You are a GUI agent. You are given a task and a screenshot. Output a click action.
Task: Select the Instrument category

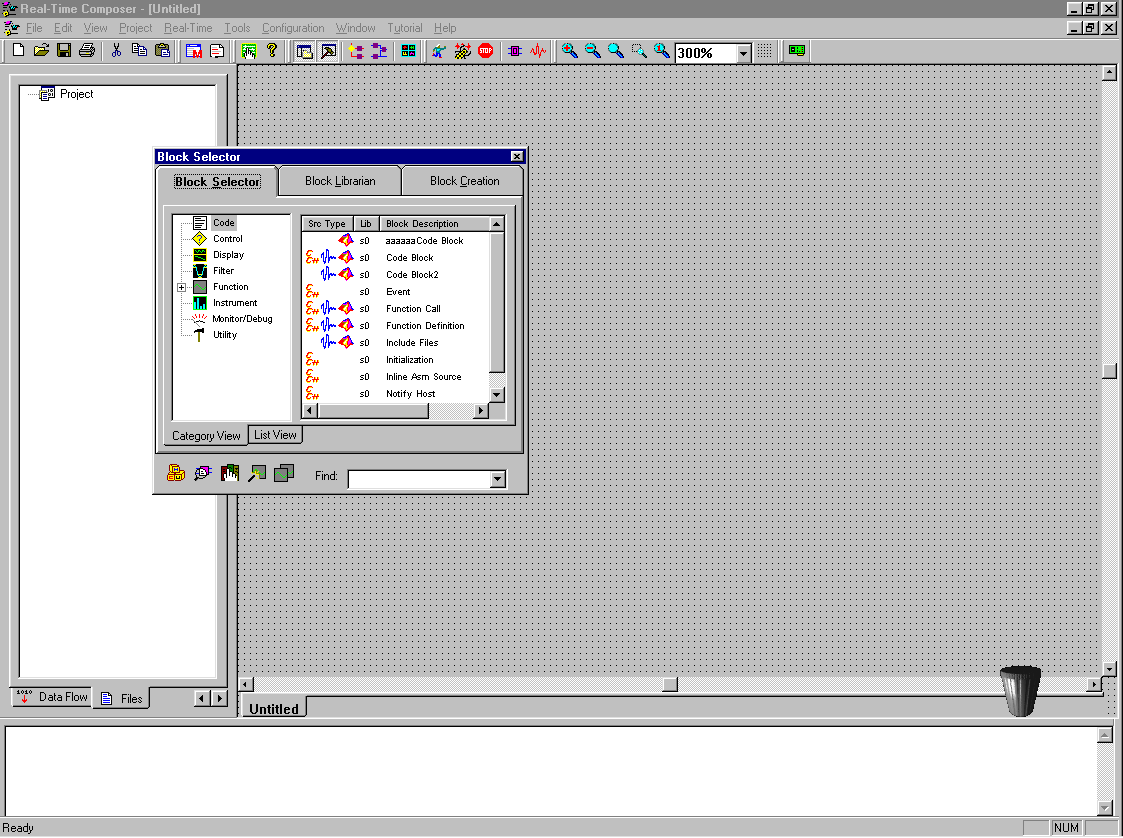[x=235, y=303]
